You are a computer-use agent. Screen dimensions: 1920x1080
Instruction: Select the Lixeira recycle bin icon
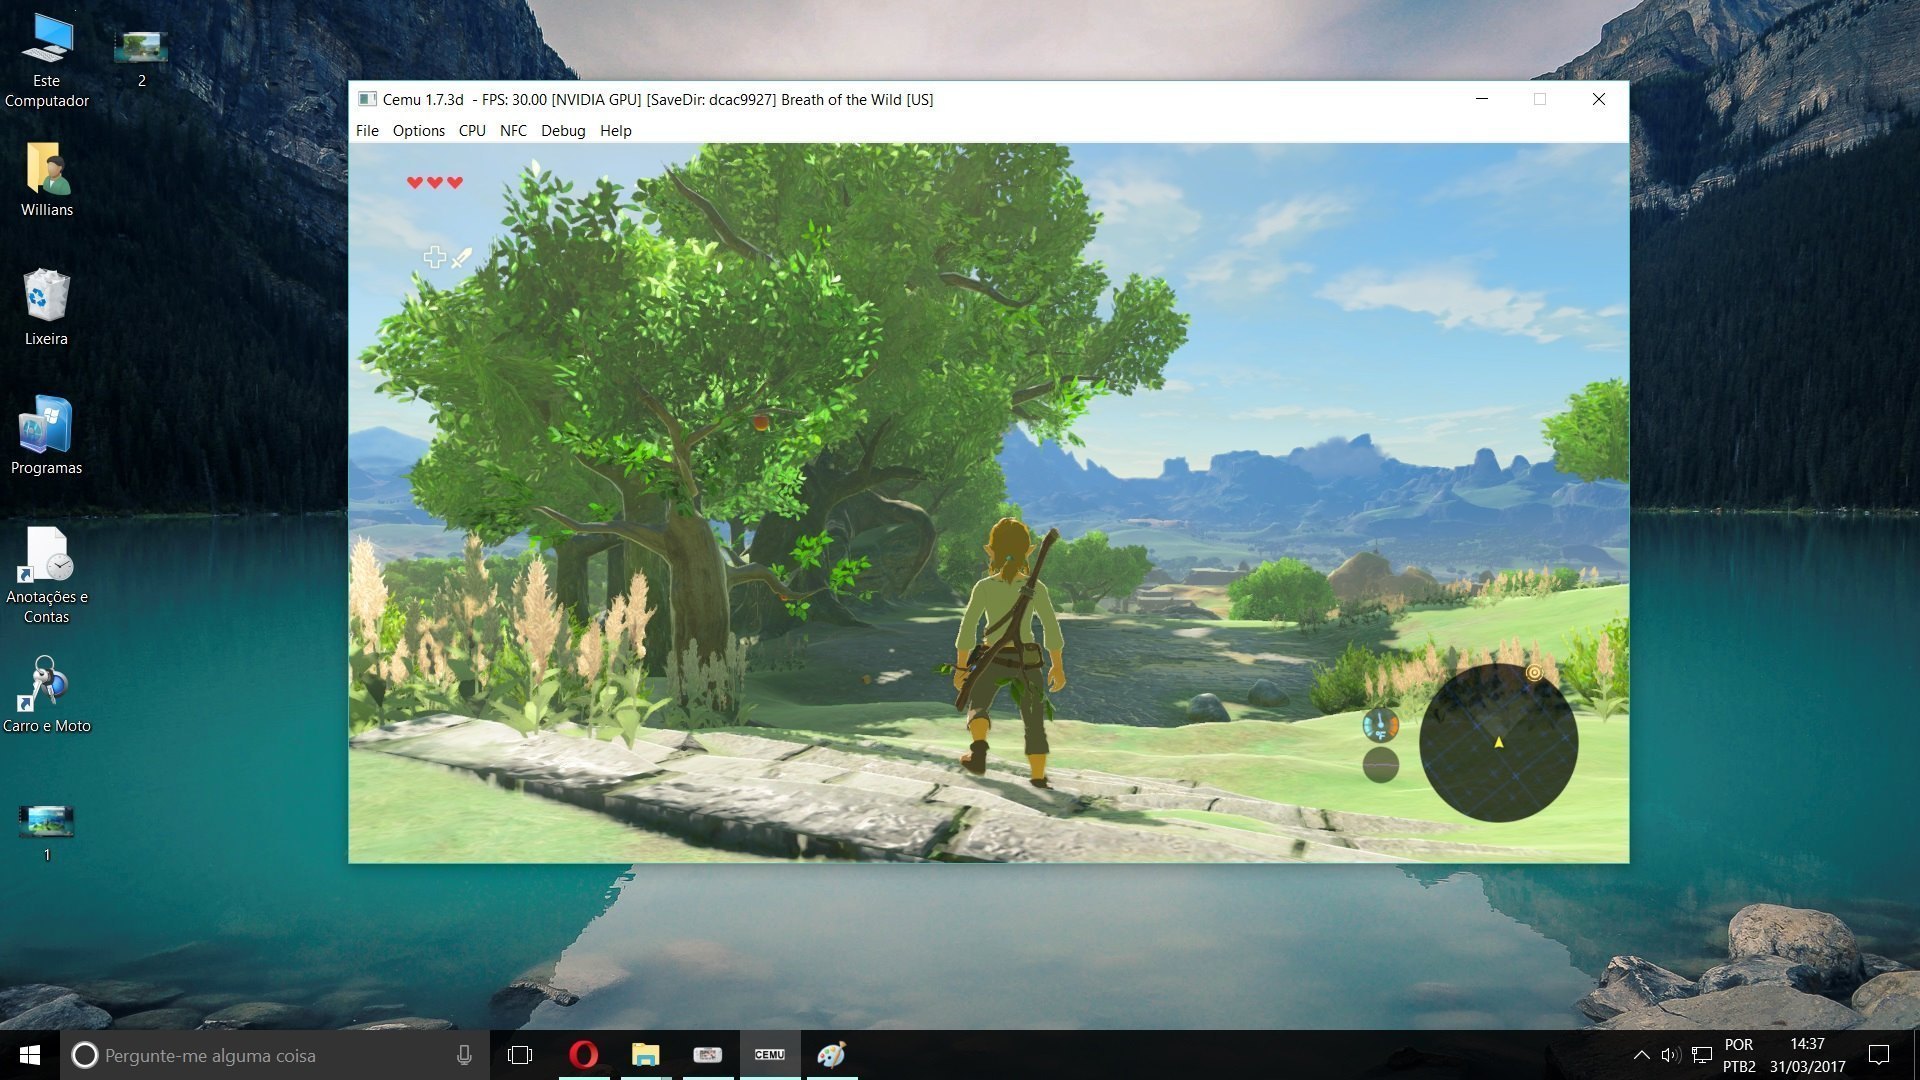[x=46, y=308]
